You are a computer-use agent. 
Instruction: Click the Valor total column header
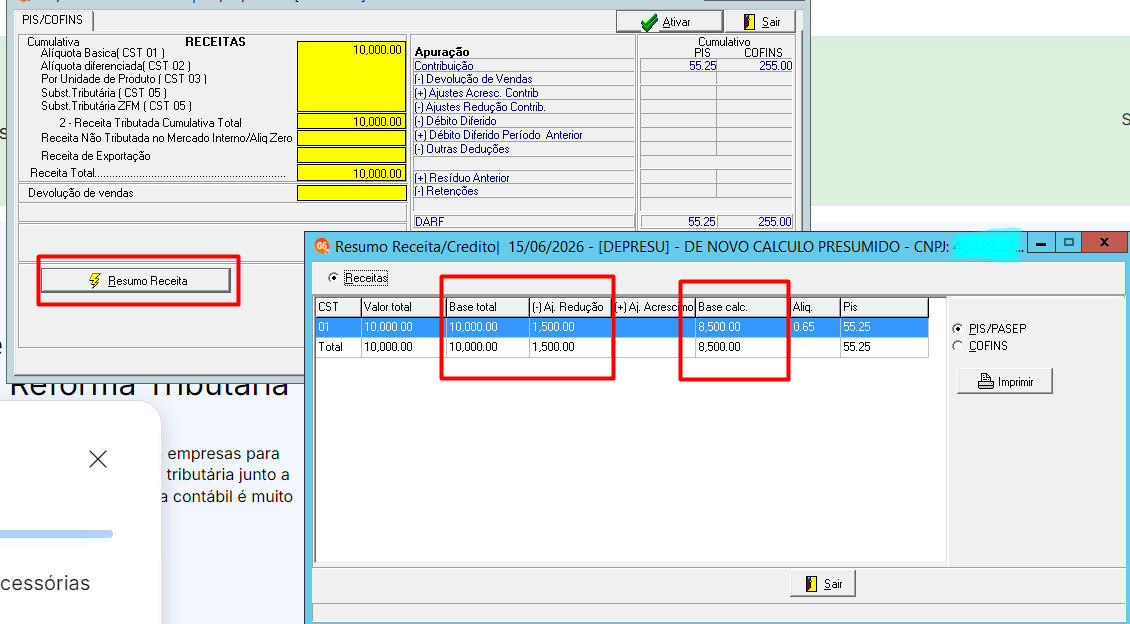point(403,307)
